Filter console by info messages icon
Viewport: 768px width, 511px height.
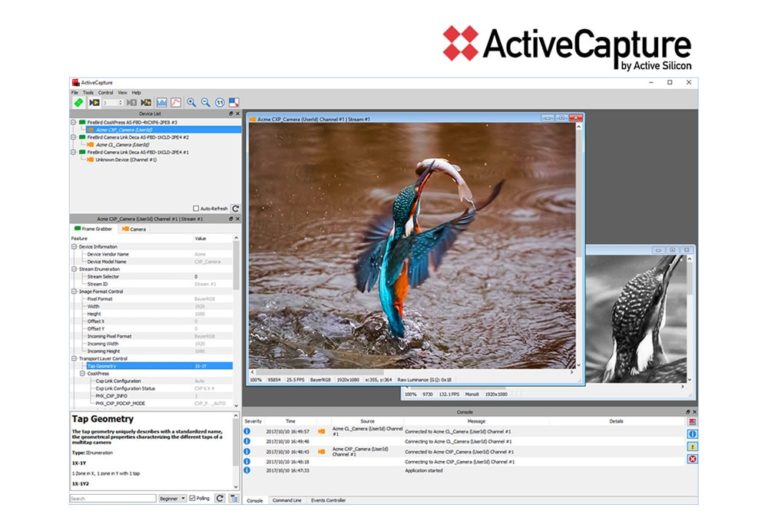pyautogui.click(x=692, y=434)
